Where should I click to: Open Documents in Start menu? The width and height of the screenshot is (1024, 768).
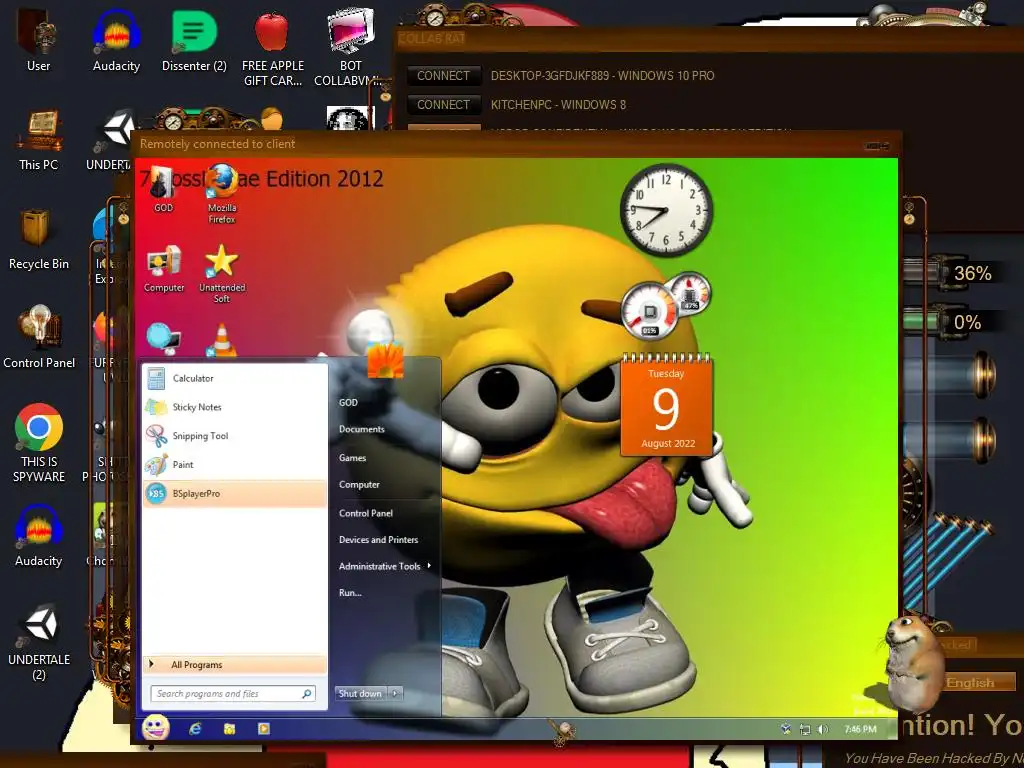point(362,429)
